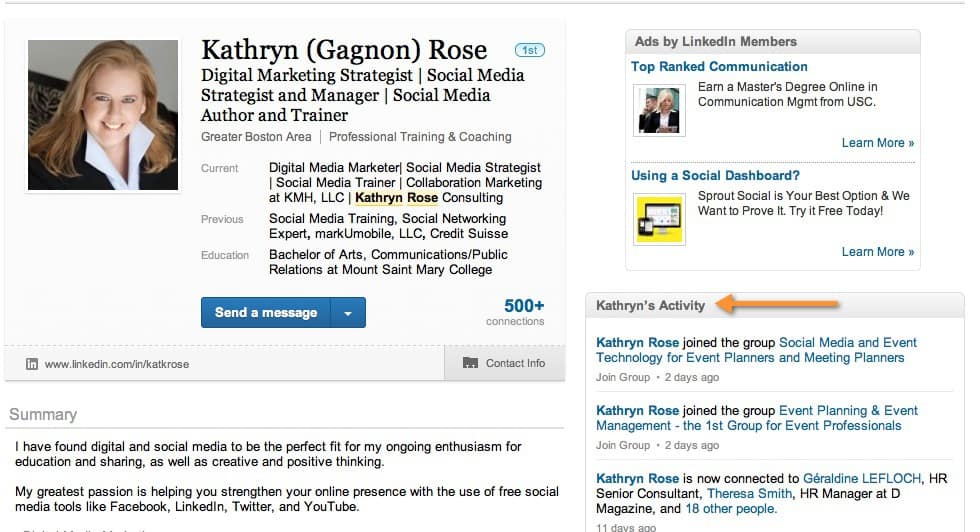980x532 pixels.
Task: Click the Contact Info card icon
Action: point(470,363)
